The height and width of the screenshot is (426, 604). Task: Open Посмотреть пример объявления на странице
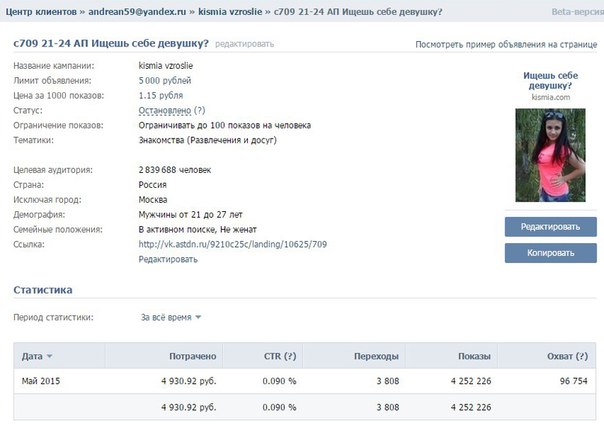coord(505,45)
